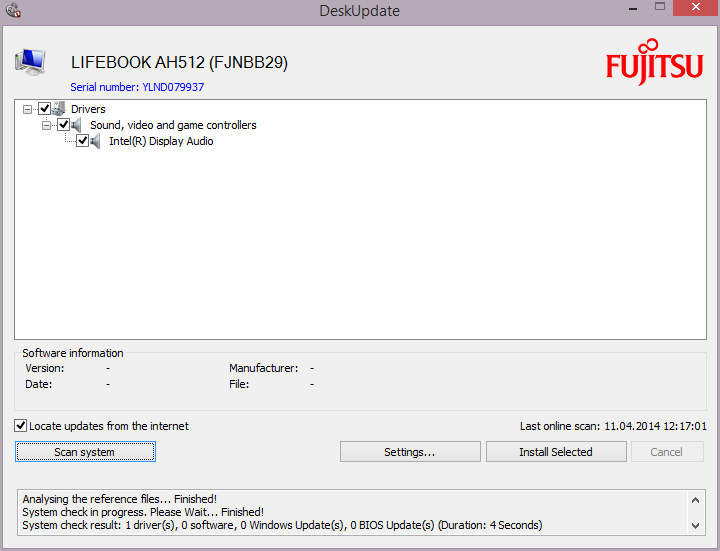Click the System check in progress log line

coord(143,512)
